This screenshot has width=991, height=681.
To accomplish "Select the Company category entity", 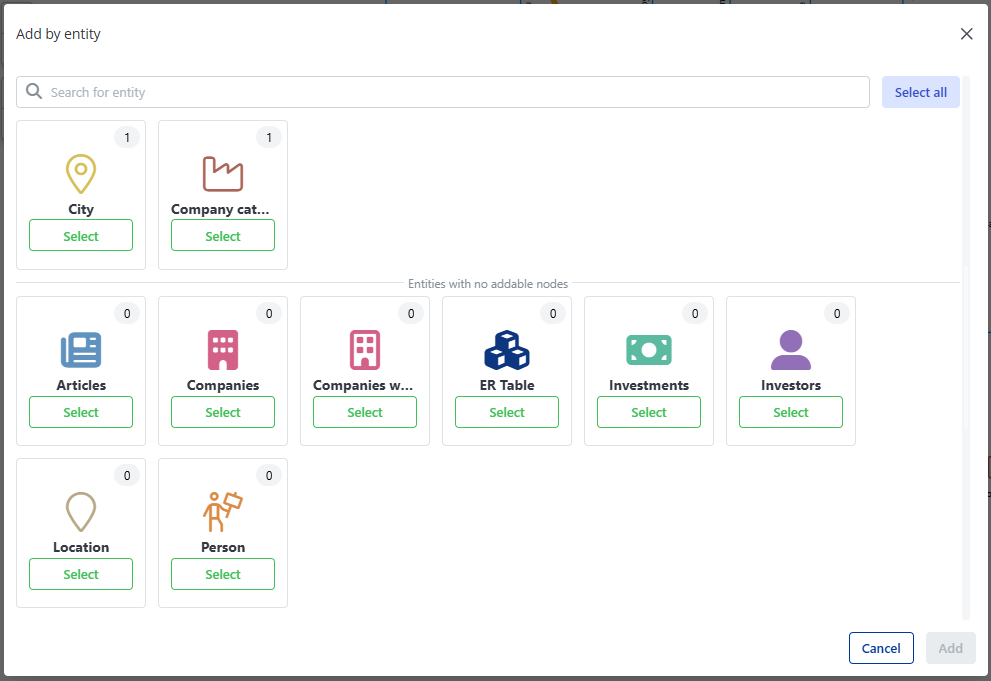I will [x=222, y=235].
